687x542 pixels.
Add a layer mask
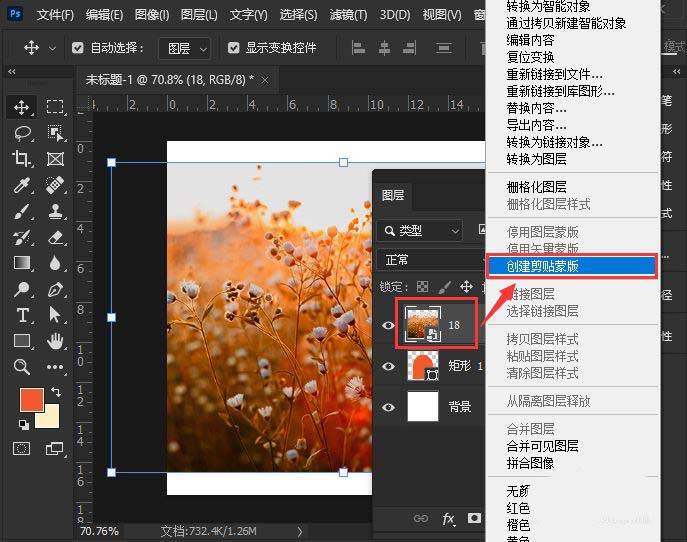[474, 519]
